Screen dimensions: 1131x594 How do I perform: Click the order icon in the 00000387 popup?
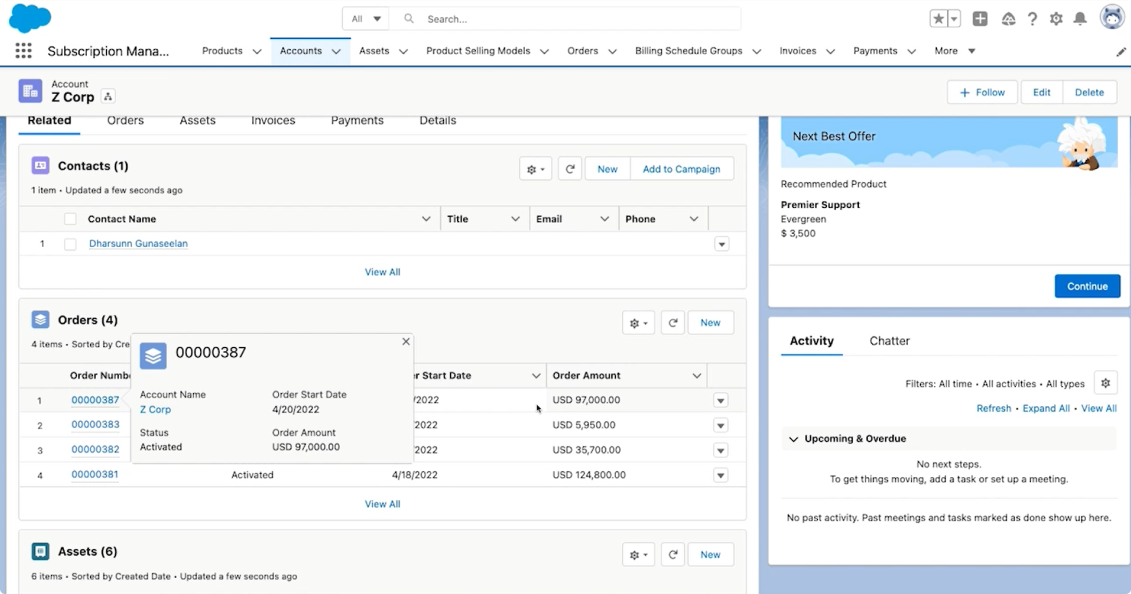click(153, 356)
